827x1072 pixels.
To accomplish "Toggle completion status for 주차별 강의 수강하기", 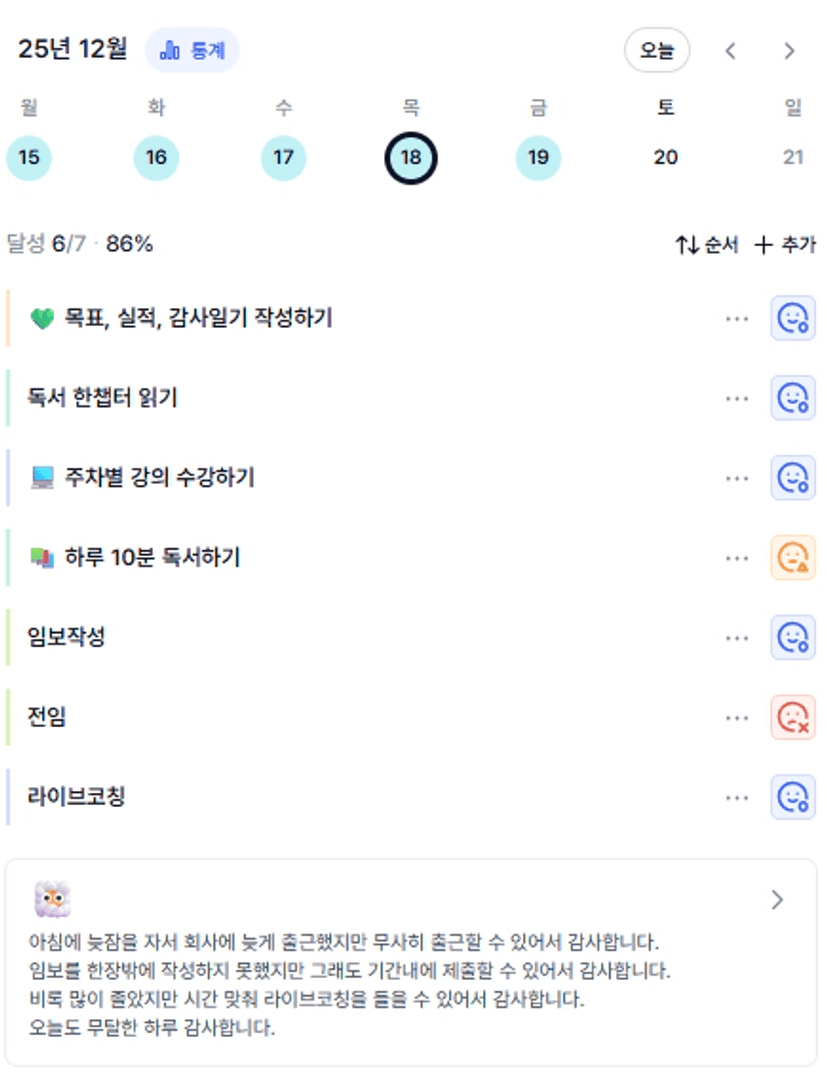I will click(792, 478).
